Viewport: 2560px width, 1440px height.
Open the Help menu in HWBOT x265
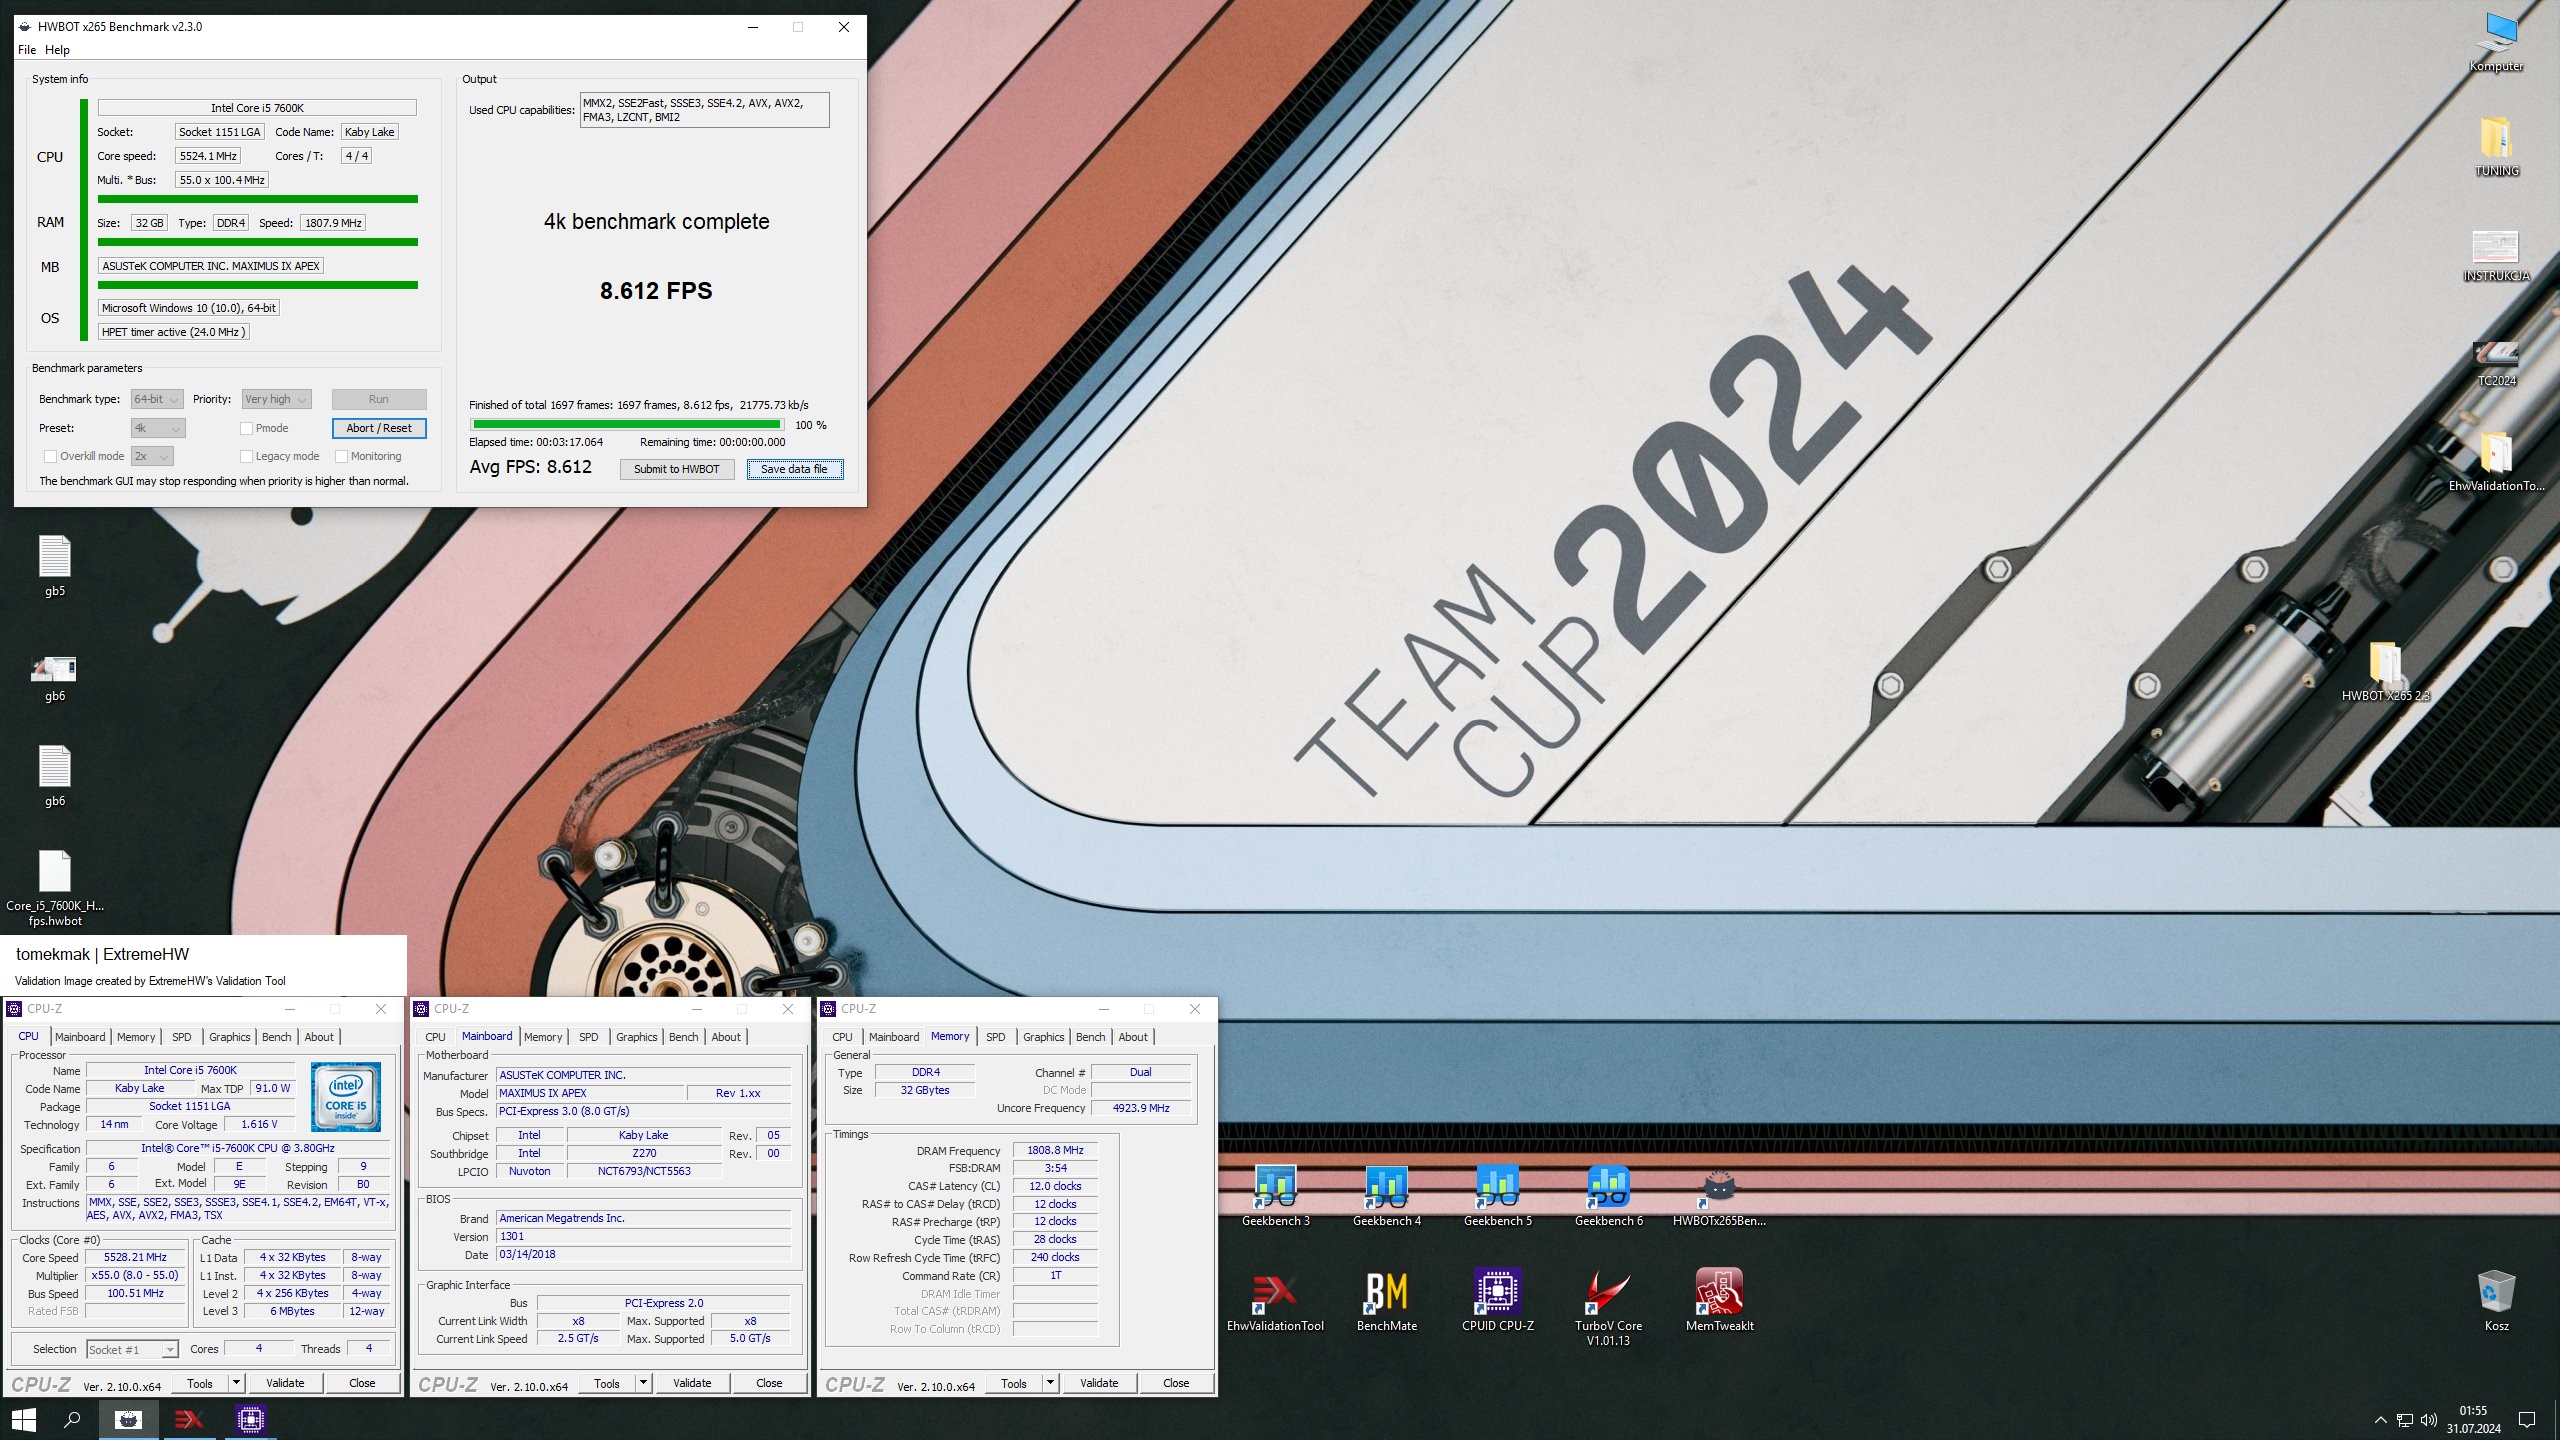(x=57, y=50)
